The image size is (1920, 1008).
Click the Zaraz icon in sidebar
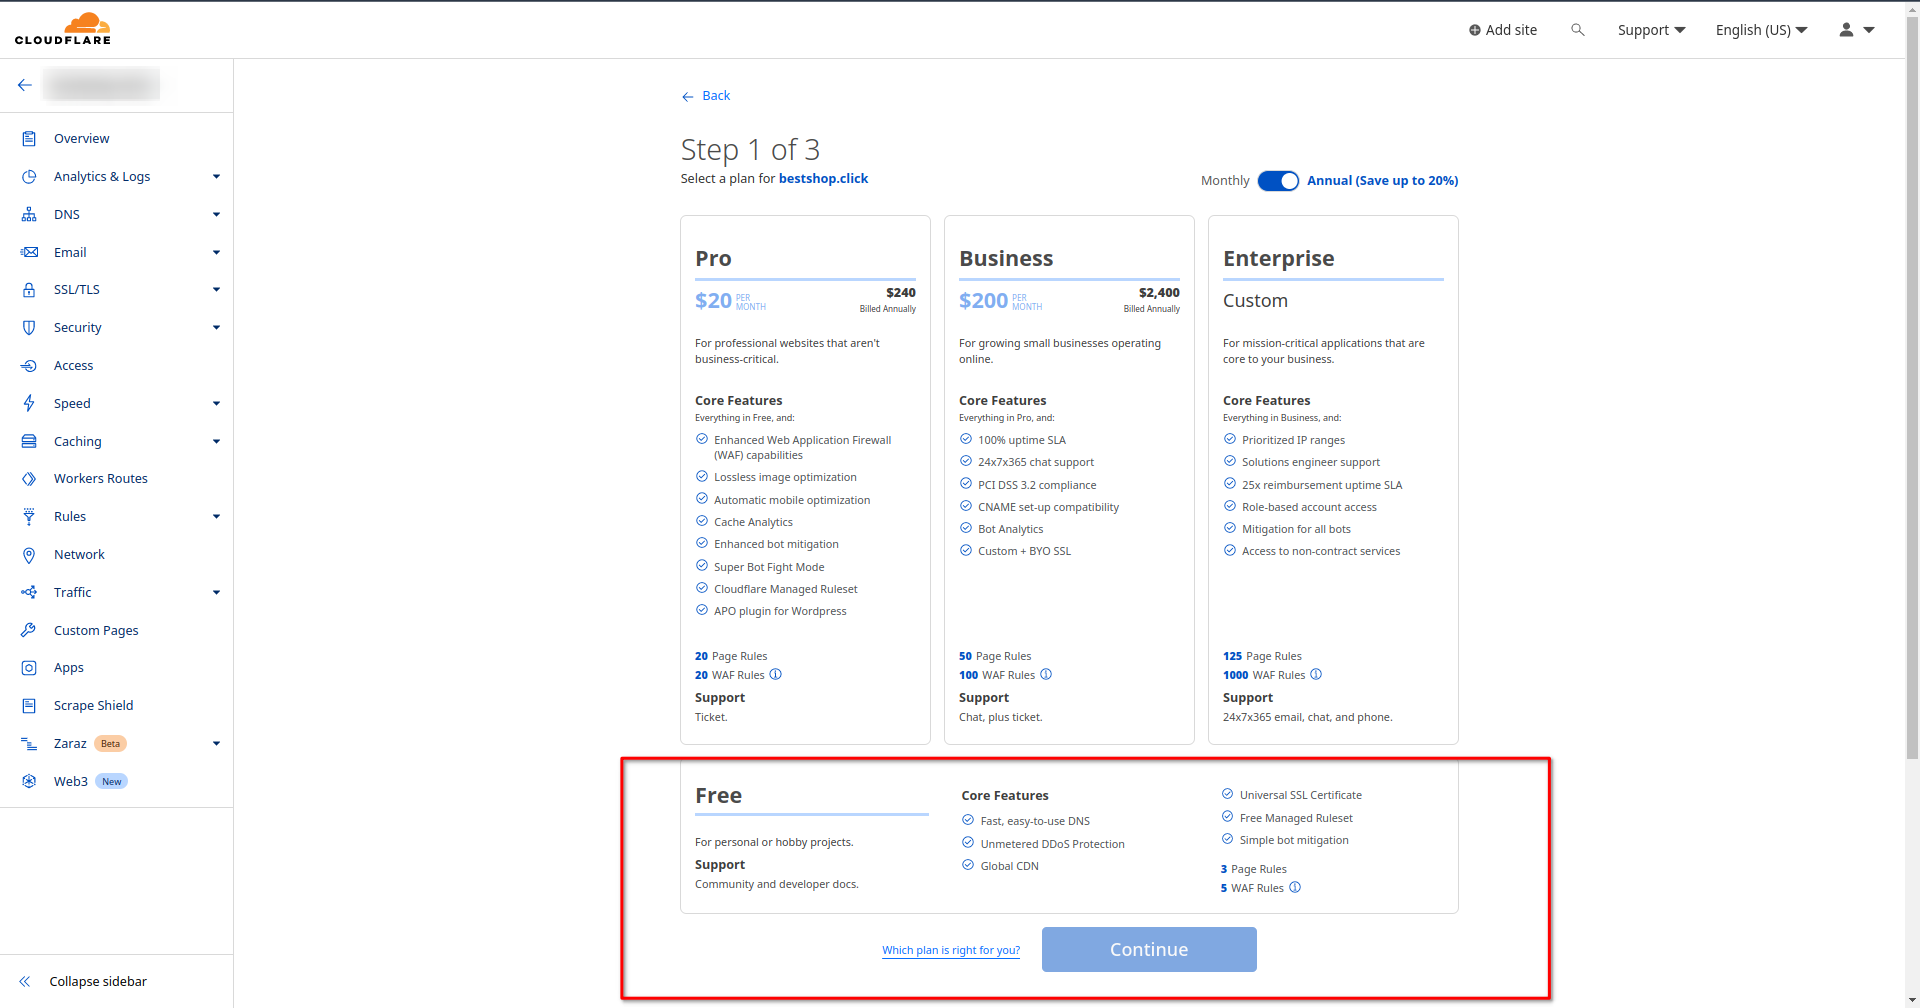29,744
